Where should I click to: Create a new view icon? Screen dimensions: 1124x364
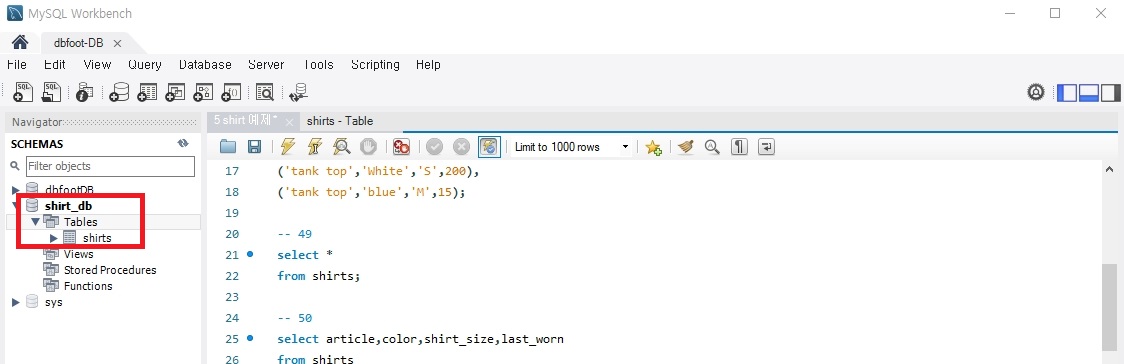click(176, 92)
